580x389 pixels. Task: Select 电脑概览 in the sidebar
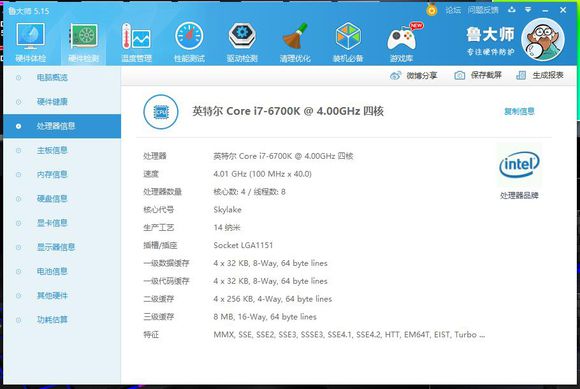coord(62,78)
